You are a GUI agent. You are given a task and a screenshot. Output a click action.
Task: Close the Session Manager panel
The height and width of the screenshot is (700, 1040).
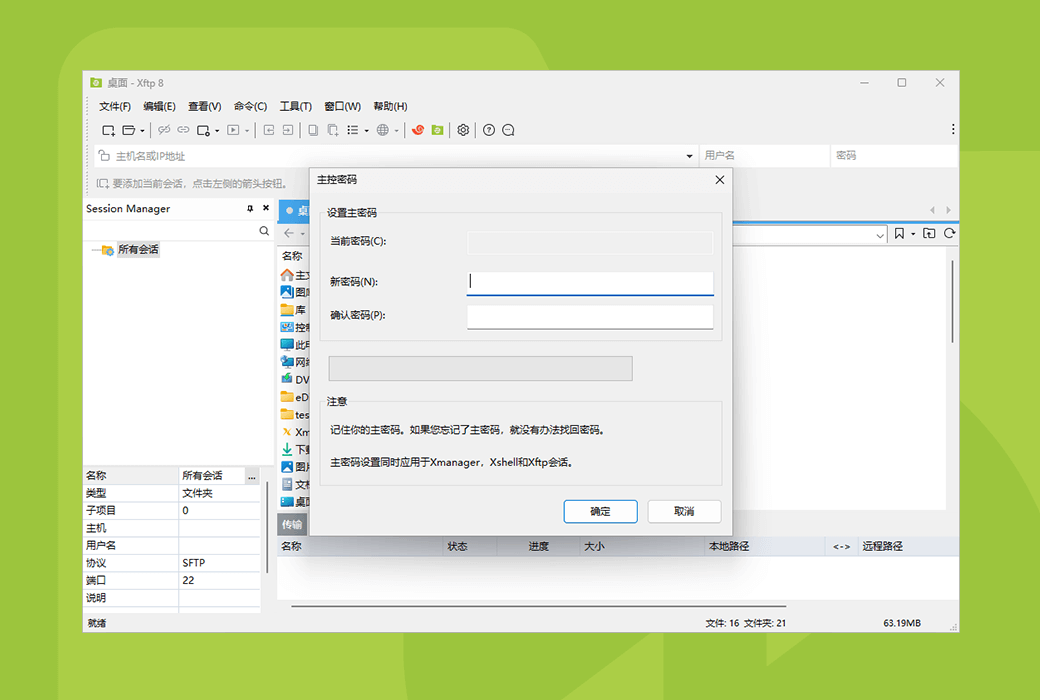point(266,208)
